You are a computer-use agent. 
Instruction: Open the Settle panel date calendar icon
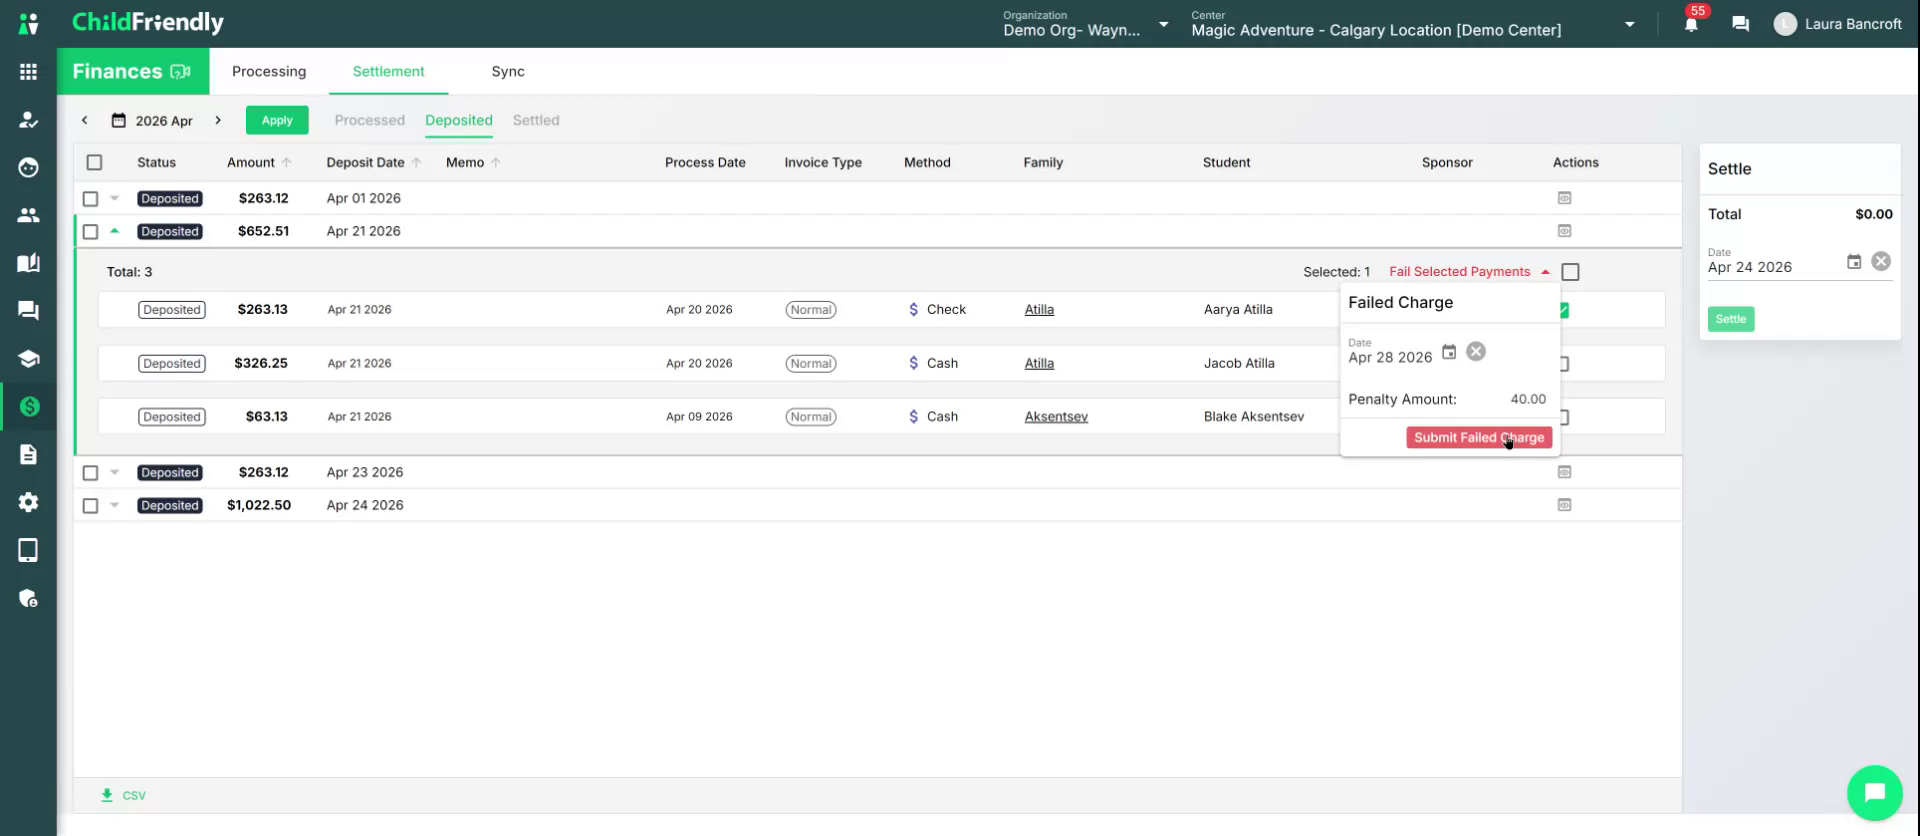1854,262
